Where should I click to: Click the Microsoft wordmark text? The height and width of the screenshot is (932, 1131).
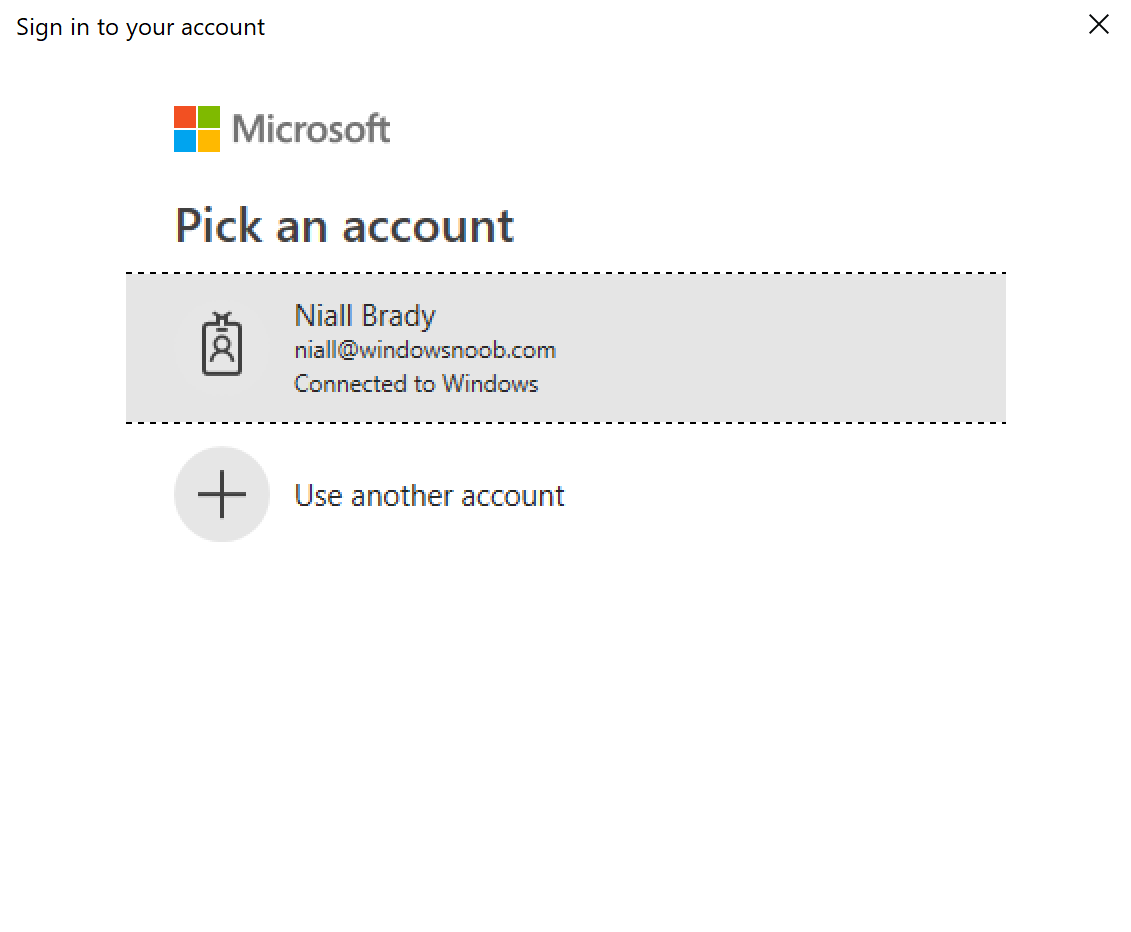[x=311, y=129]
